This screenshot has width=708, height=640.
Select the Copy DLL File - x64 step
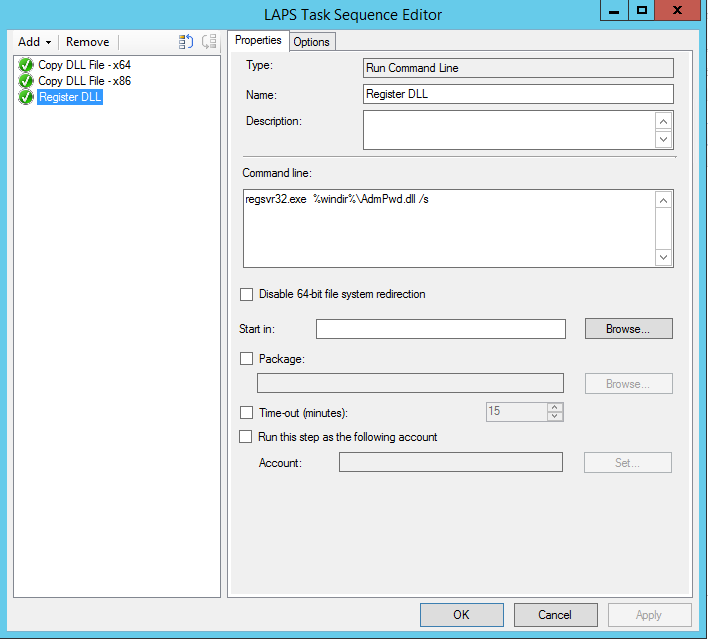(84, 65)
